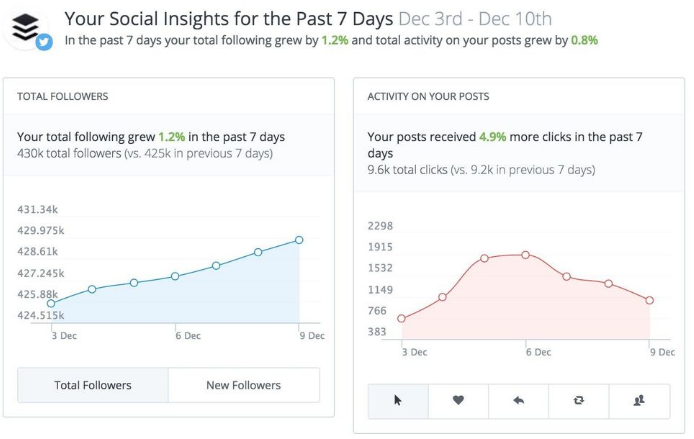Image resolution: width=694 pixels, height=439 pixels.
Task: Click the Activity On Your Posts heading
Action: [428, 96]
